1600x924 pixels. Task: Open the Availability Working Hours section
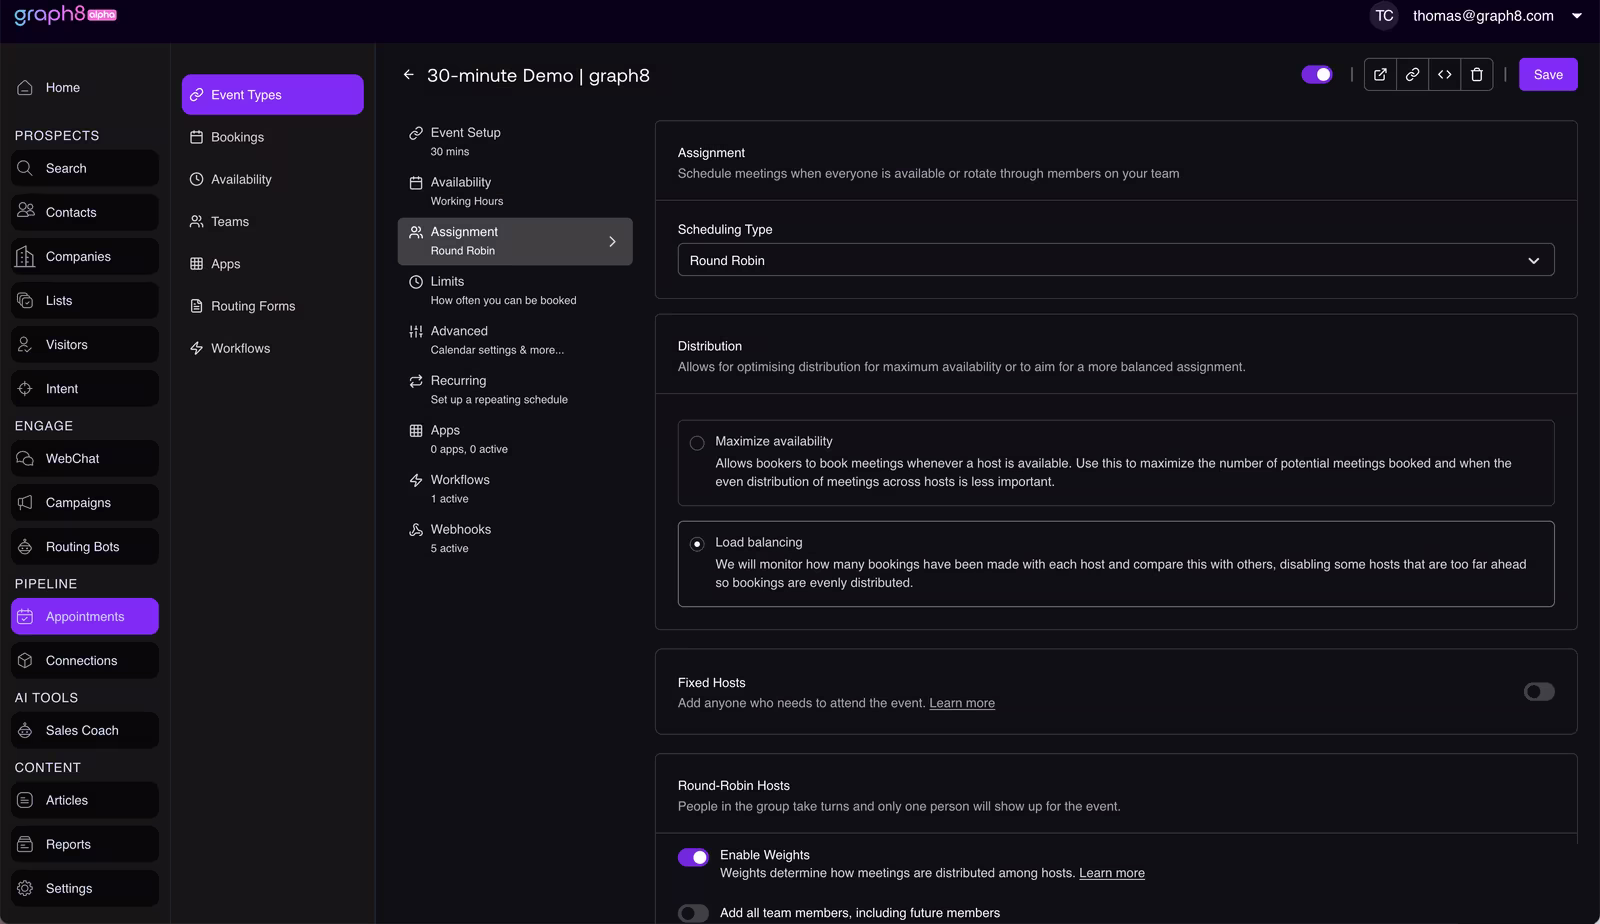click(515, 192)
